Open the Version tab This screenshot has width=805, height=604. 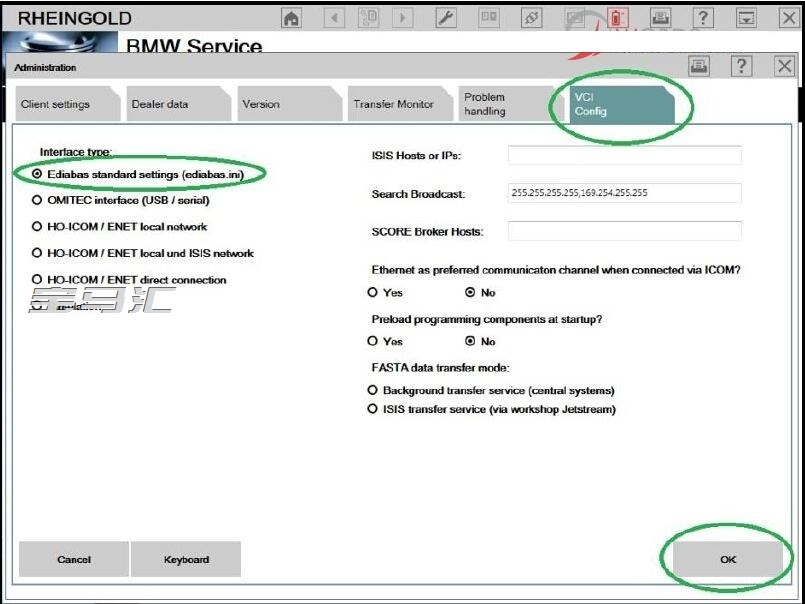289,104
